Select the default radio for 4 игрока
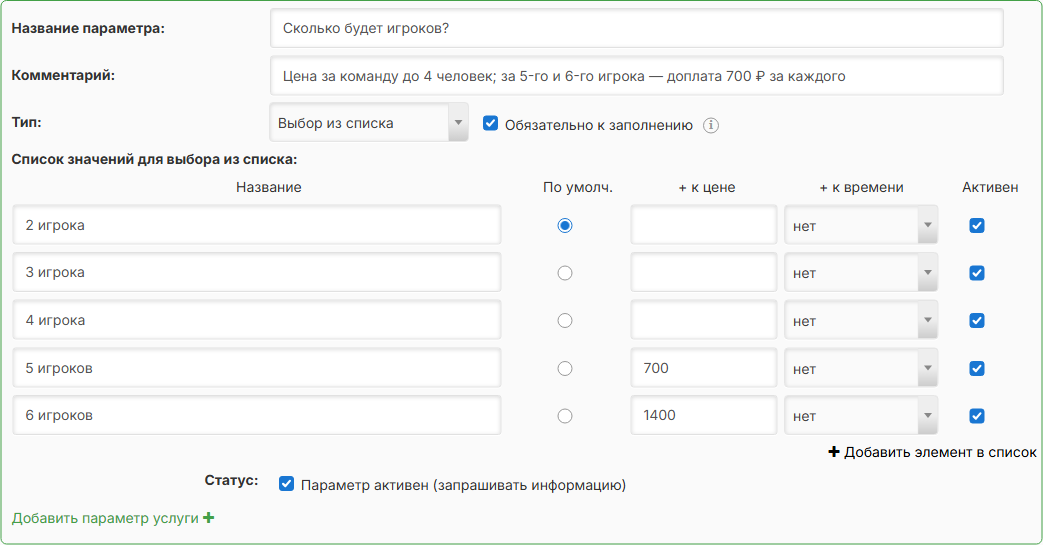1043x545 pixels. pos(565,321)
